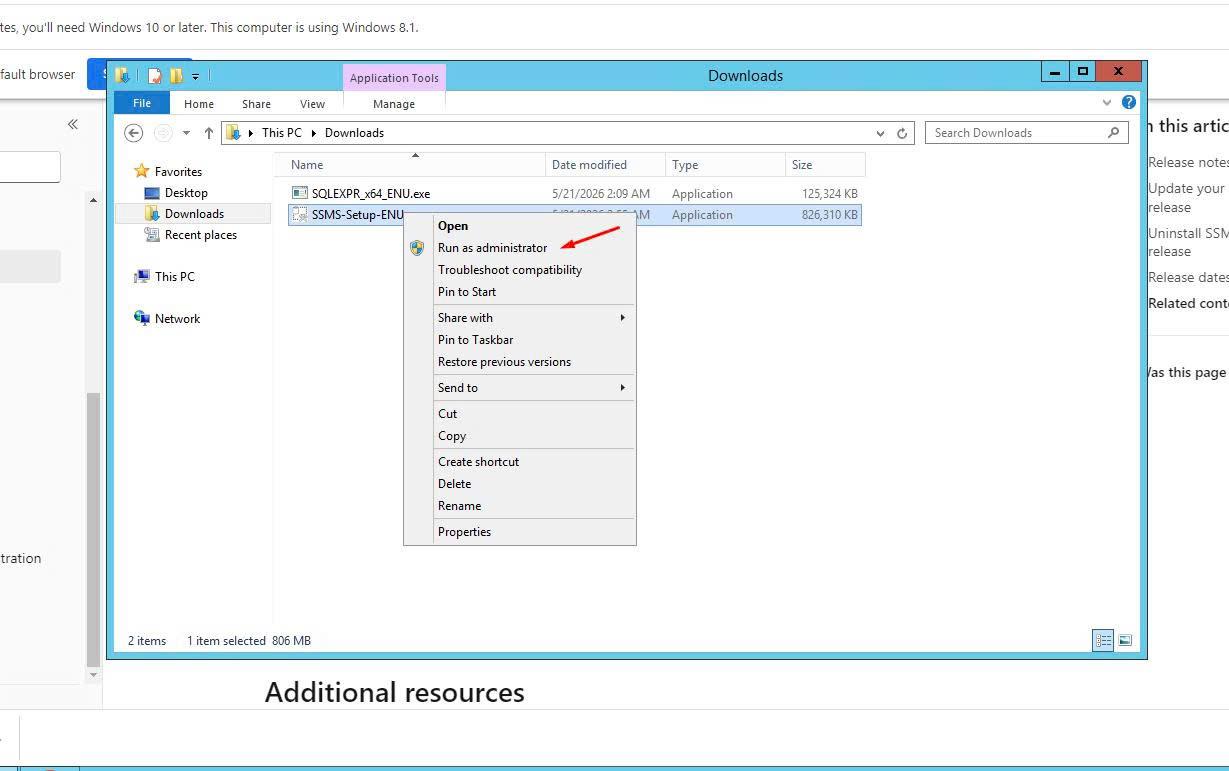Image resolution: width=1229 pixels, height=771 pixels.
Task: Switch to the Share ribbon tab
Action: [256, 104]
